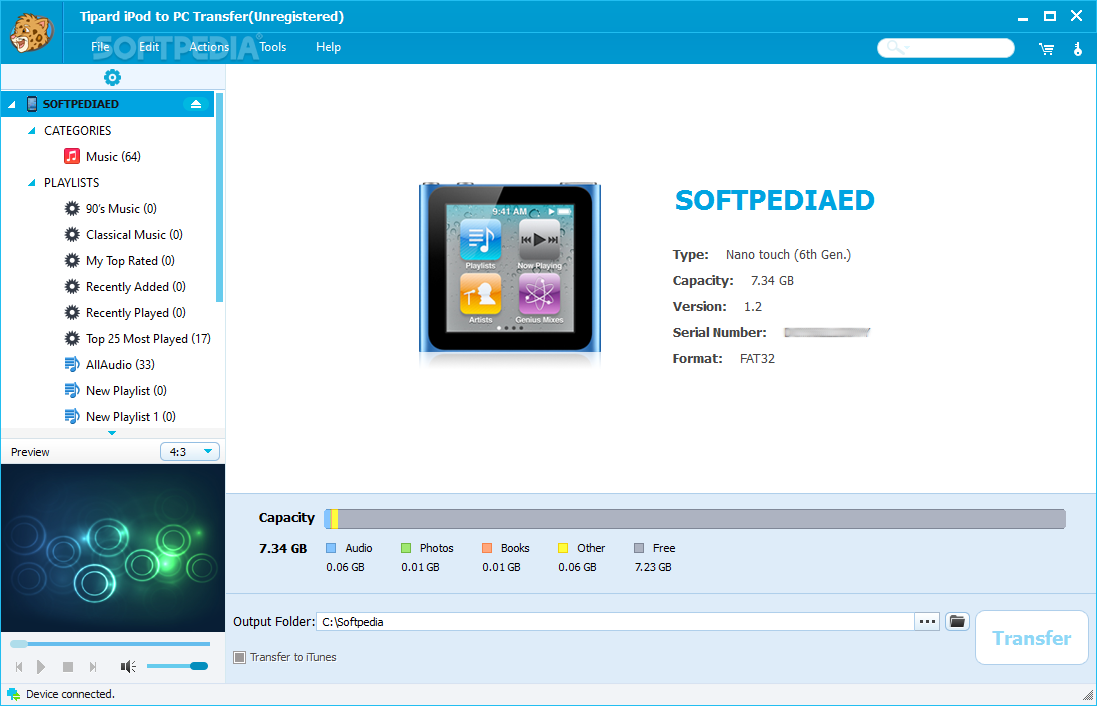Enable Transfer to iTunes checkbox
The height and width of the screenshot is (706, 1097).
239,657
